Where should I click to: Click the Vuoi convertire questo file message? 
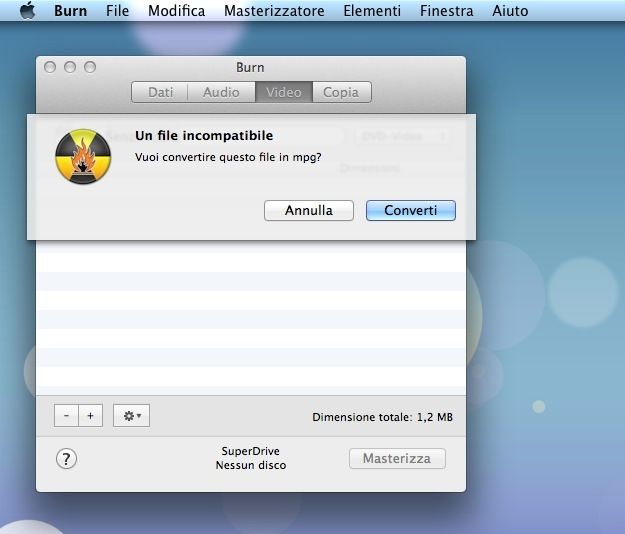[228, 157]
